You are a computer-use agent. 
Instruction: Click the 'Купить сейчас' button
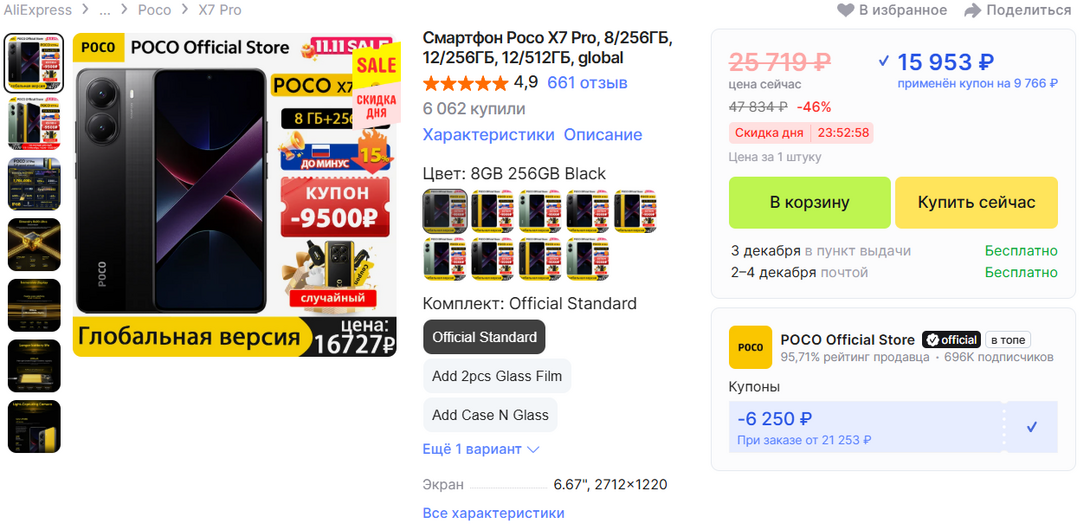976,202
